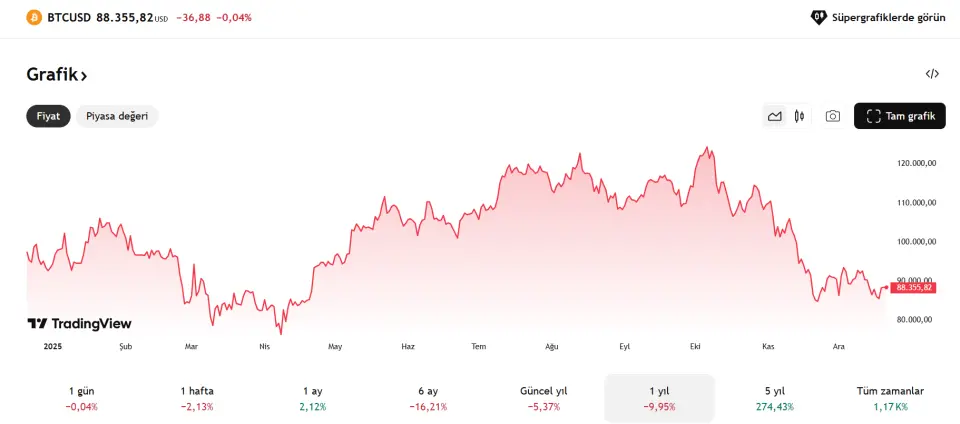The height and width of the screenshot is (424, 960).
Task: Show Tüm zamanlar chart range
Action: (890, 398)
